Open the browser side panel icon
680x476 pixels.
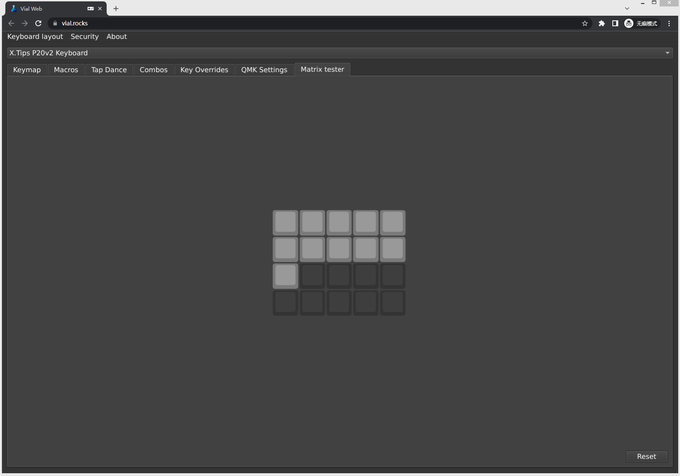point(614,23)
